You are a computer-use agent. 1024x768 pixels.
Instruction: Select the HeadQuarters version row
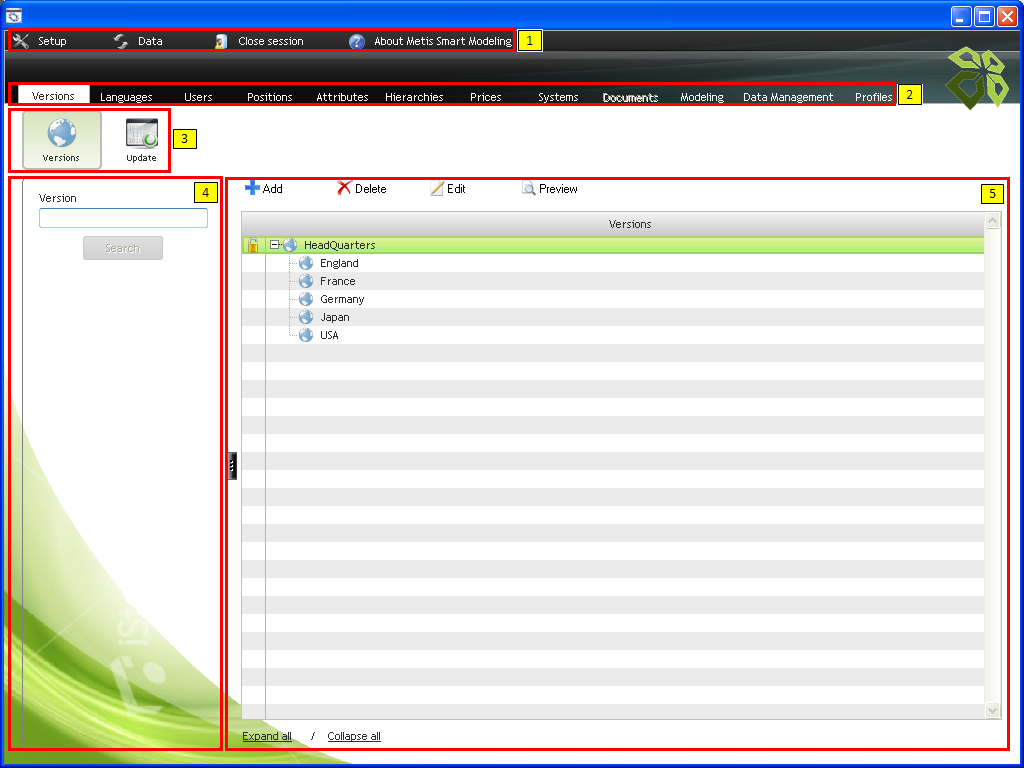[x=613, y=245]
